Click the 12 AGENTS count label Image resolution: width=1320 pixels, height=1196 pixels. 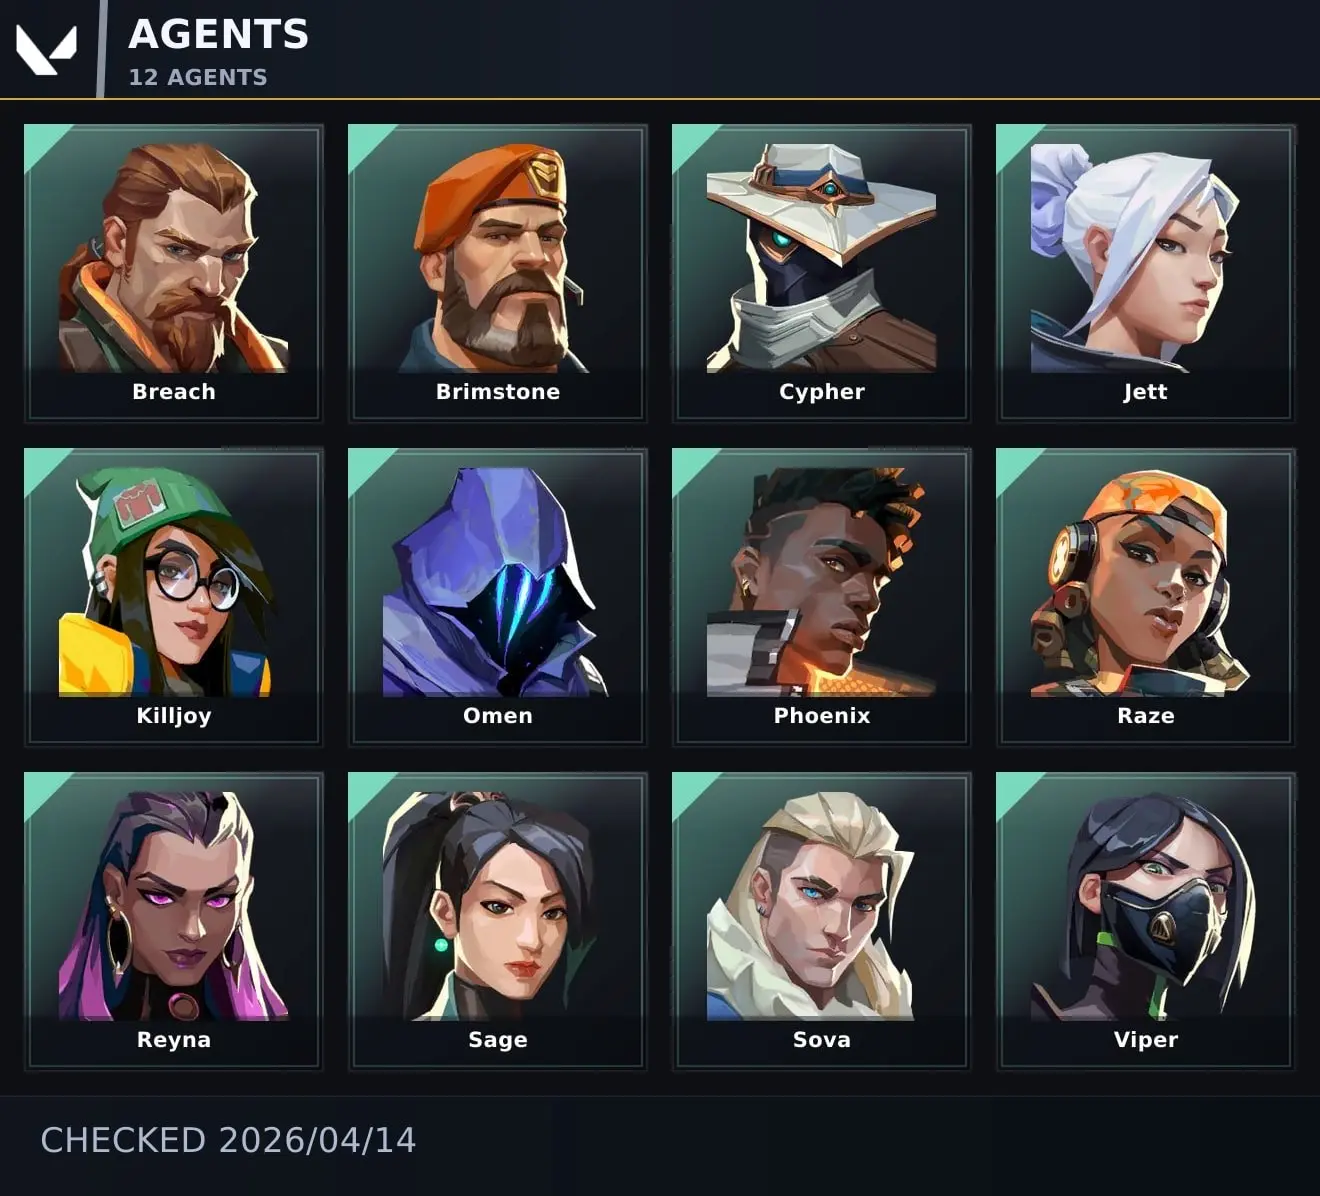click(x=198, y=77)
